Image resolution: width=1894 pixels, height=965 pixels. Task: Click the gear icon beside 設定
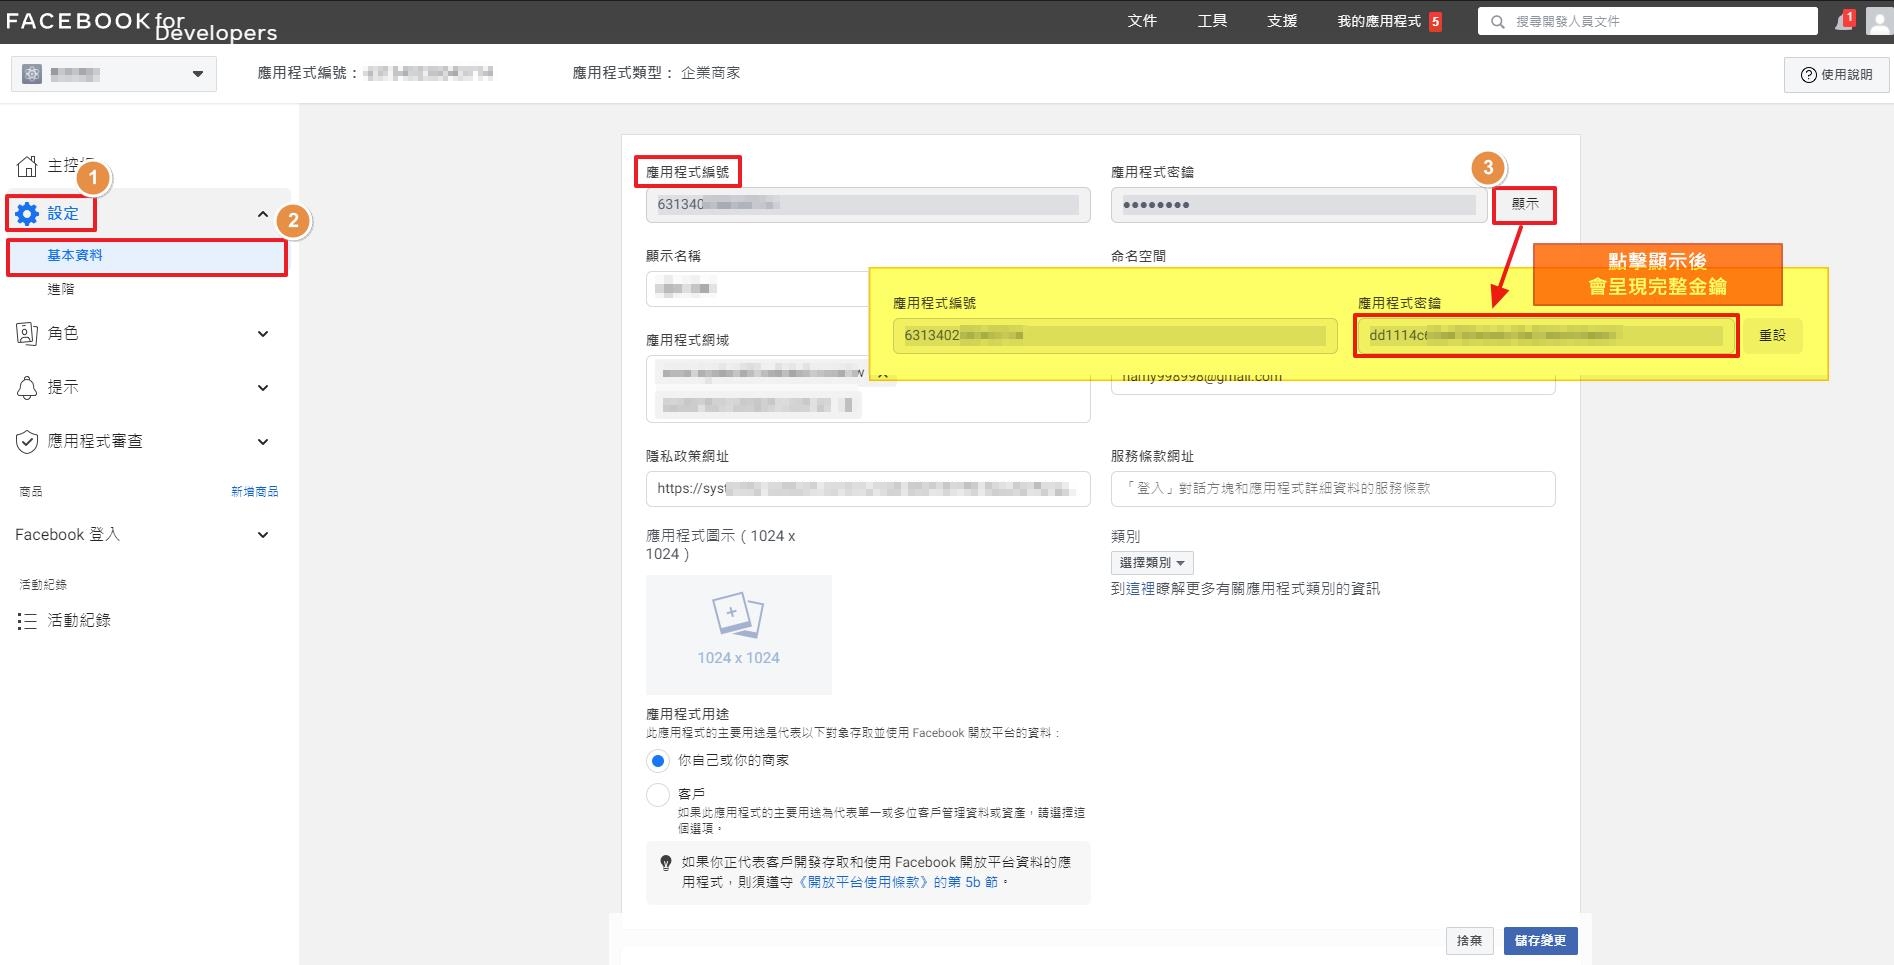[27, 213]
